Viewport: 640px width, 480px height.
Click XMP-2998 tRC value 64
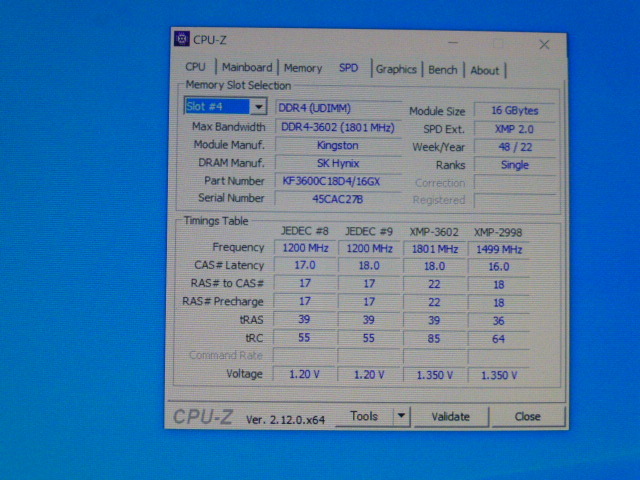tap(499, 339)
